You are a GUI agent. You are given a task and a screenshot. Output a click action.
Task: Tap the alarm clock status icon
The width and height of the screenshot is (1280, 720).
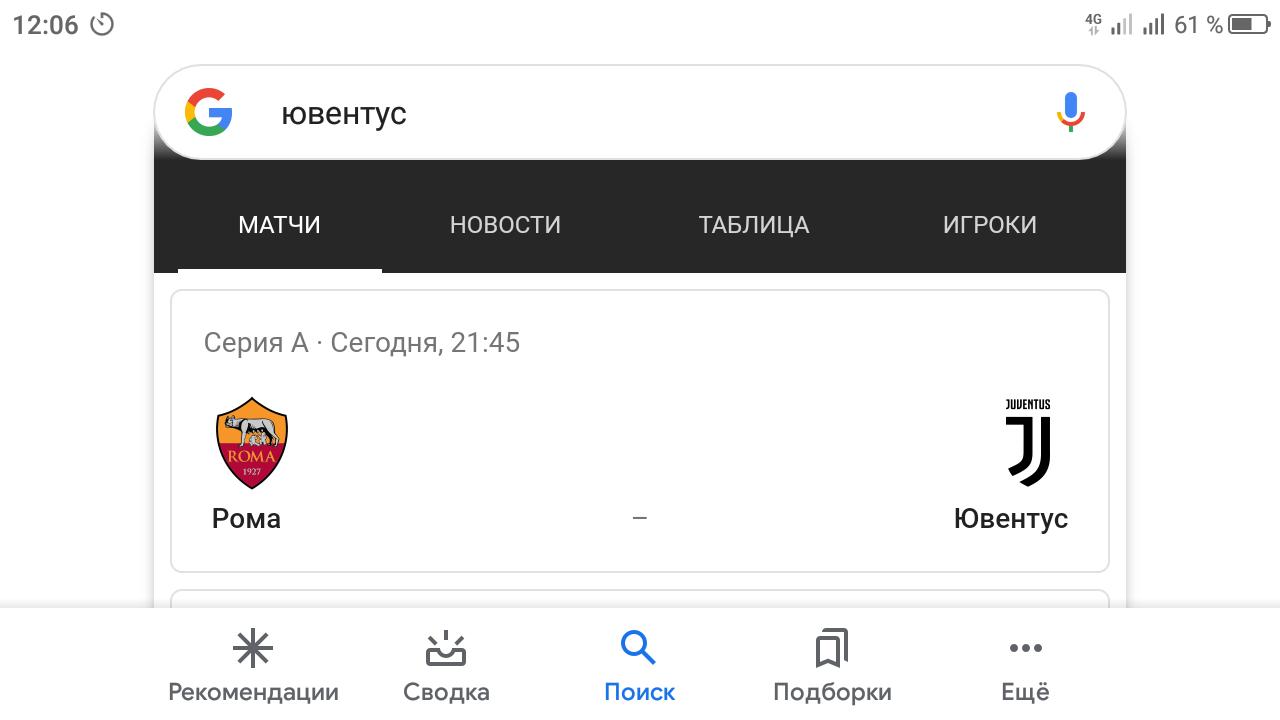click(x=102, y=24)
